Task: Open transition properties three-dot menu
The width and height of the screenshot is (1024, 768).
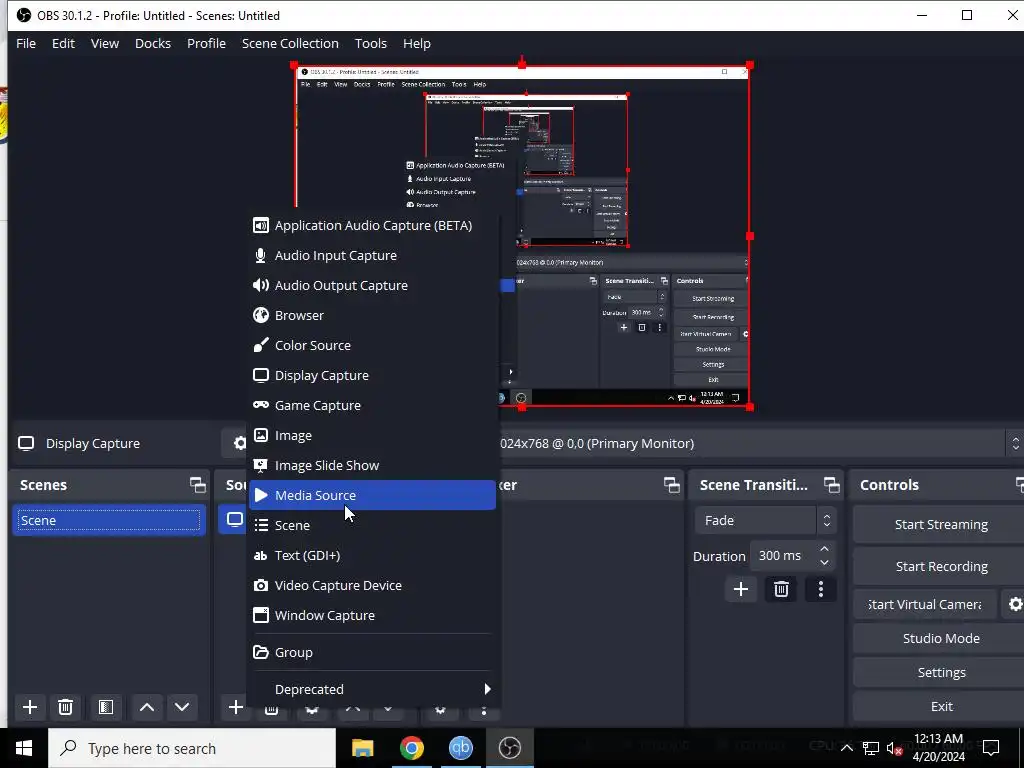Action: click(x=821, y=590)
